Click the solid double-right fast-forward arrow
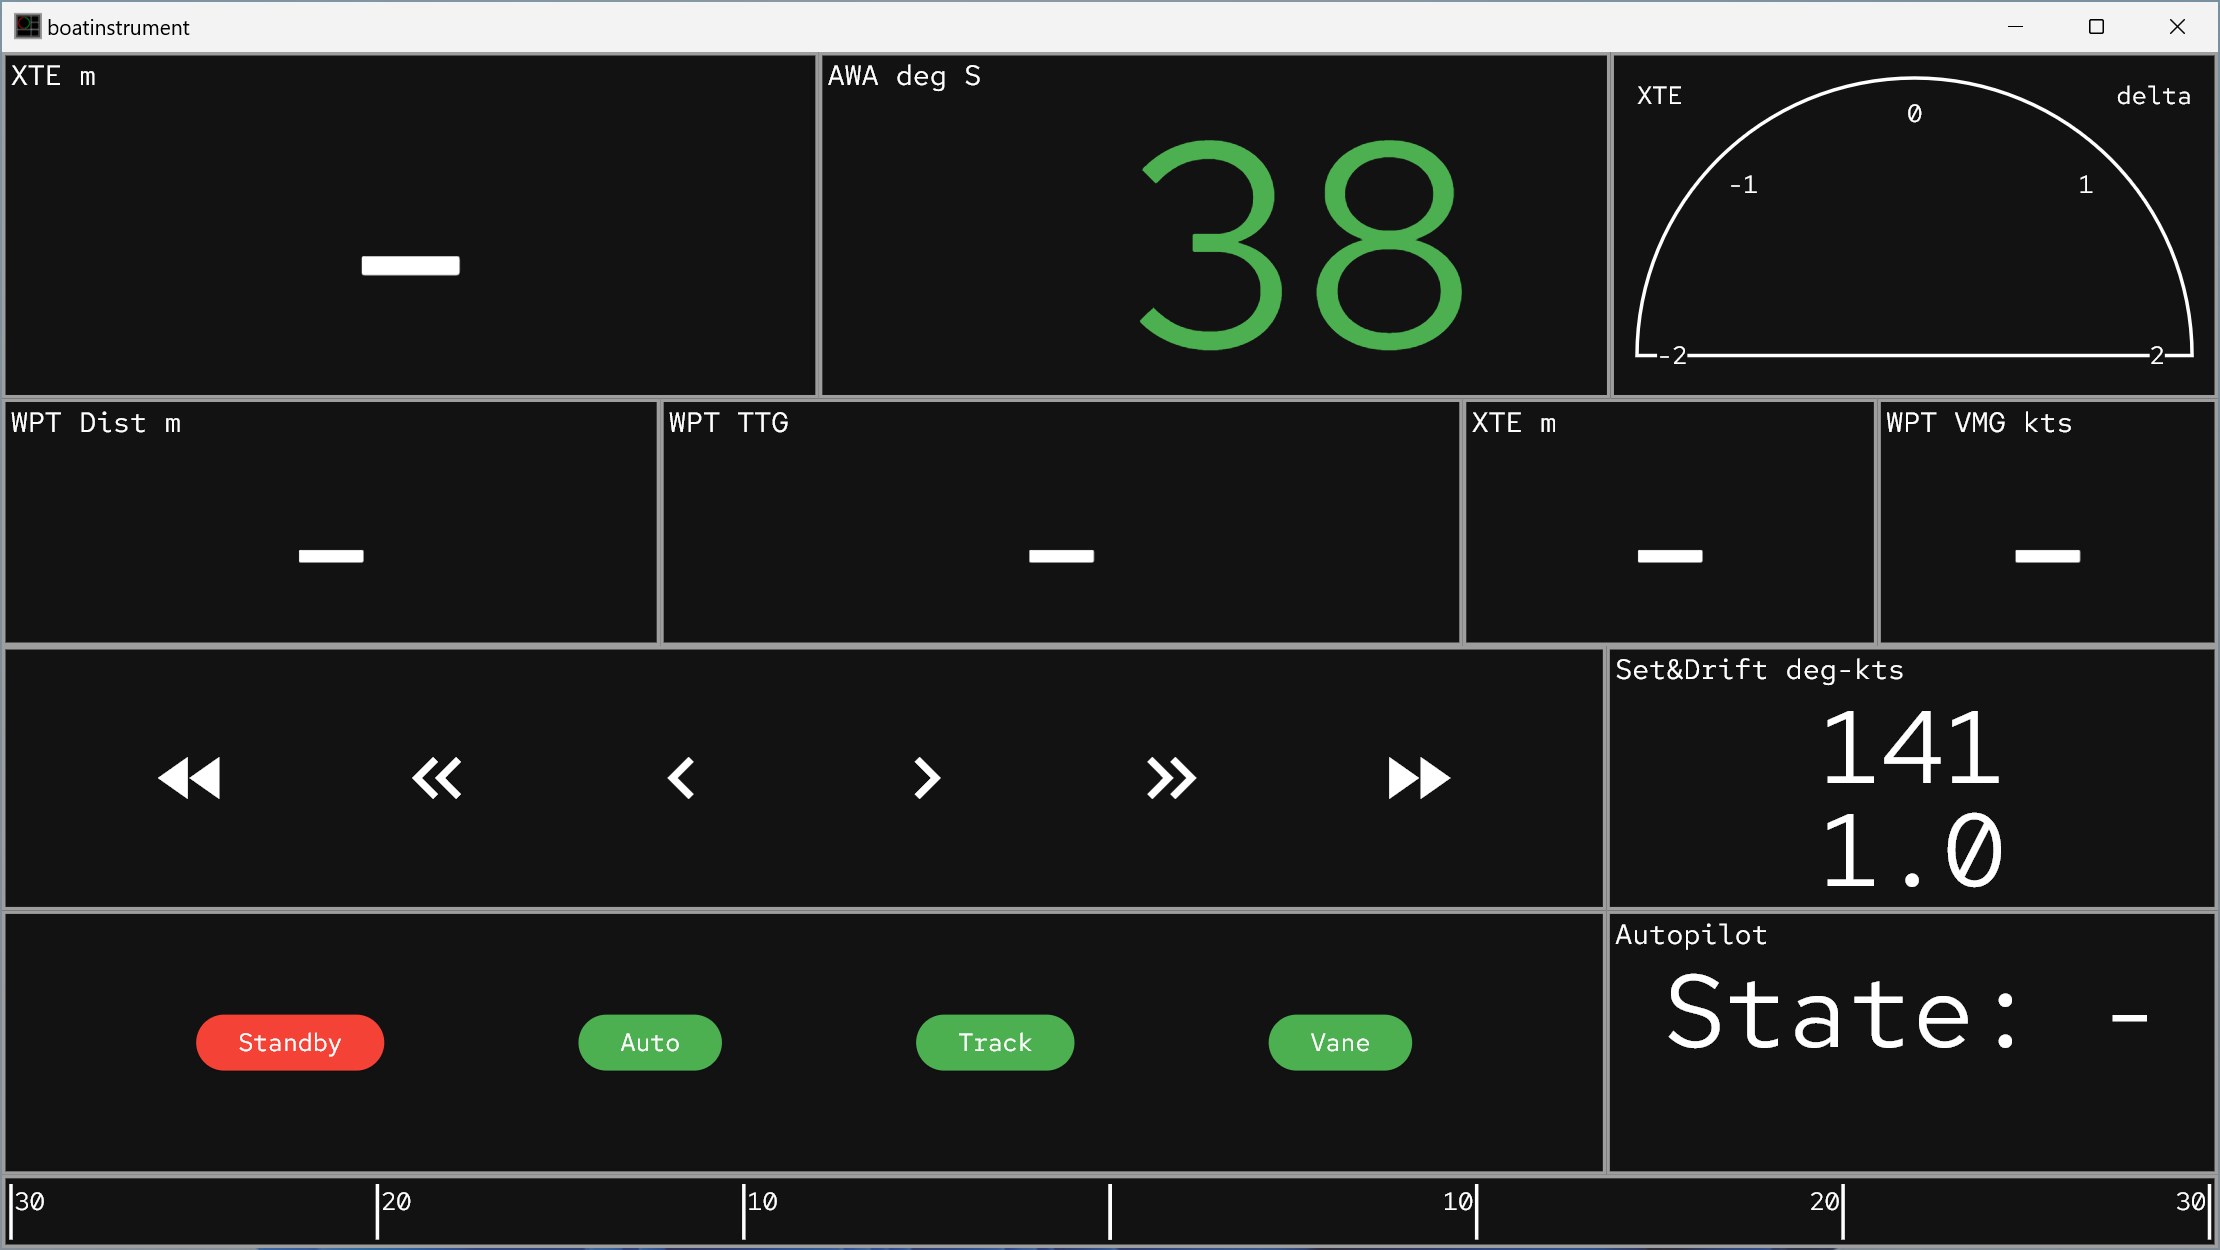This screenshot has height=1250, width=2220. [1418, 778]
